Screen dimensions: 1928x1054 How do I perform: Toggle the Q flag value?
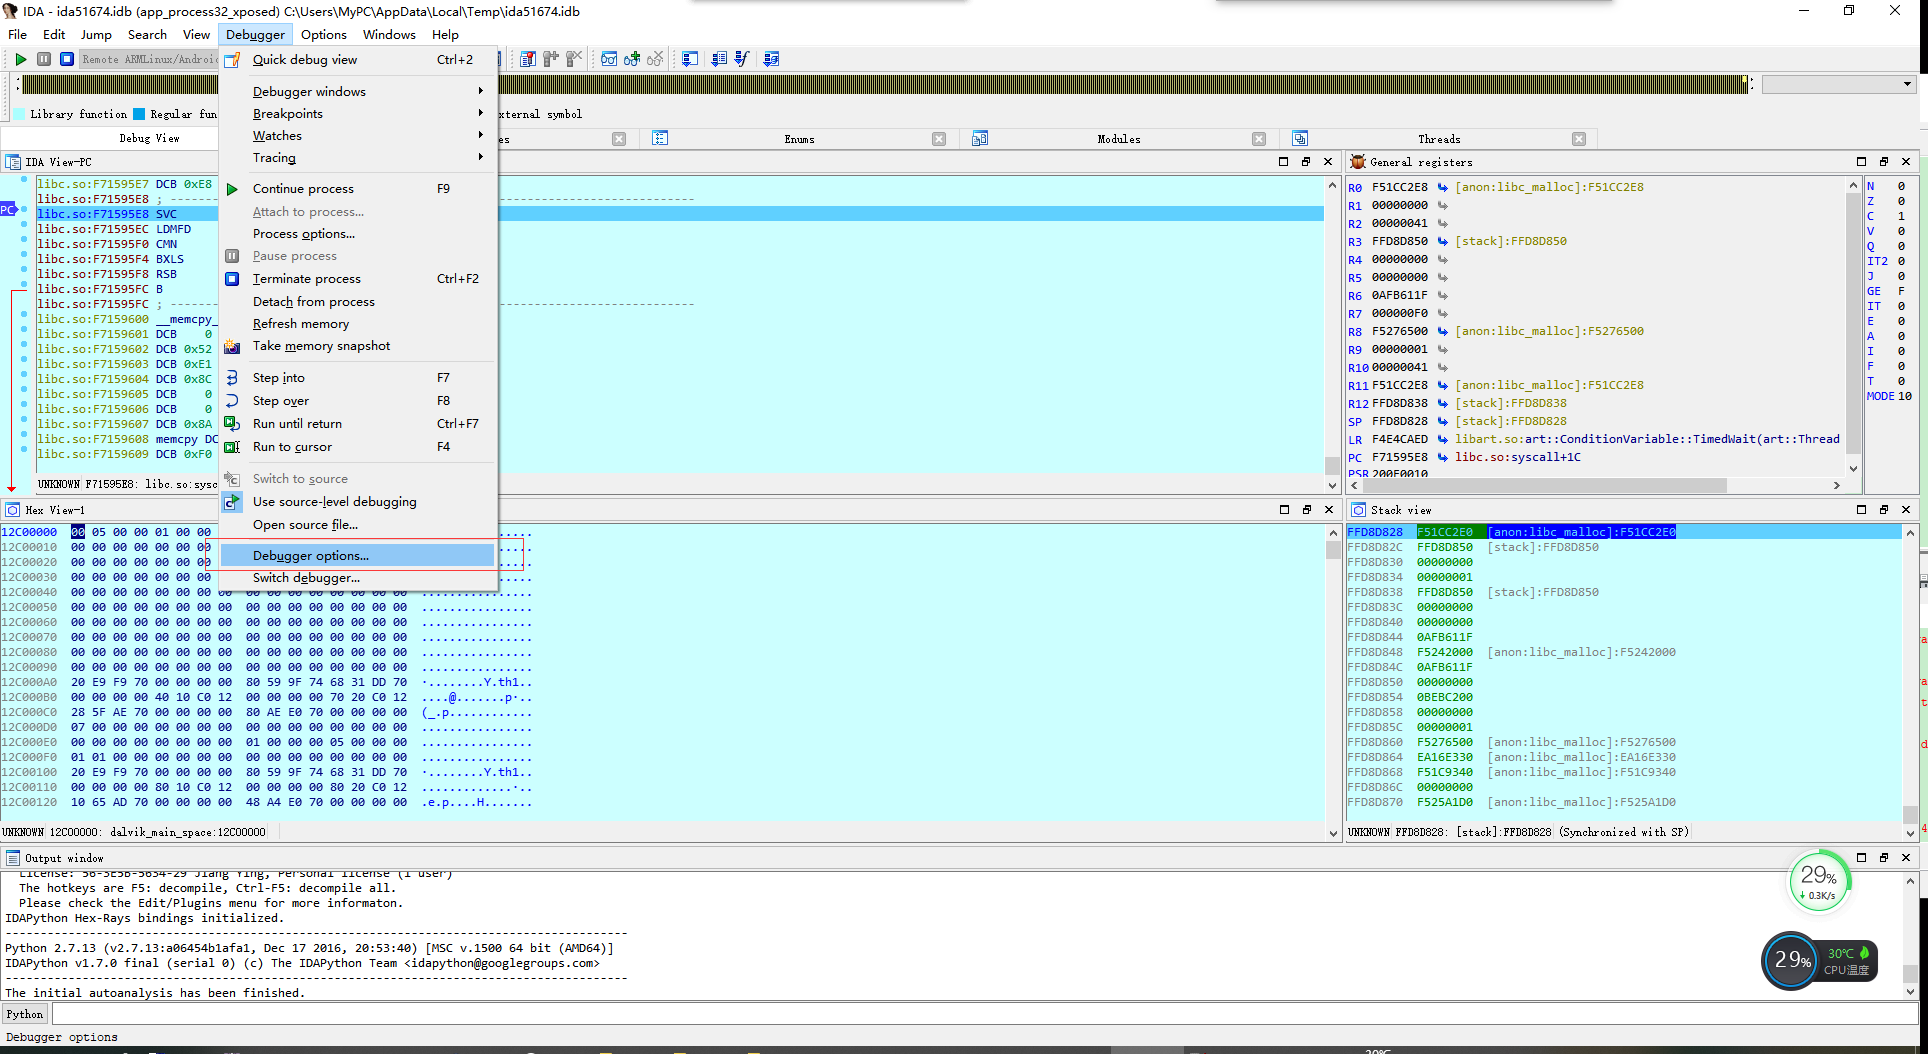(1901, 246)
